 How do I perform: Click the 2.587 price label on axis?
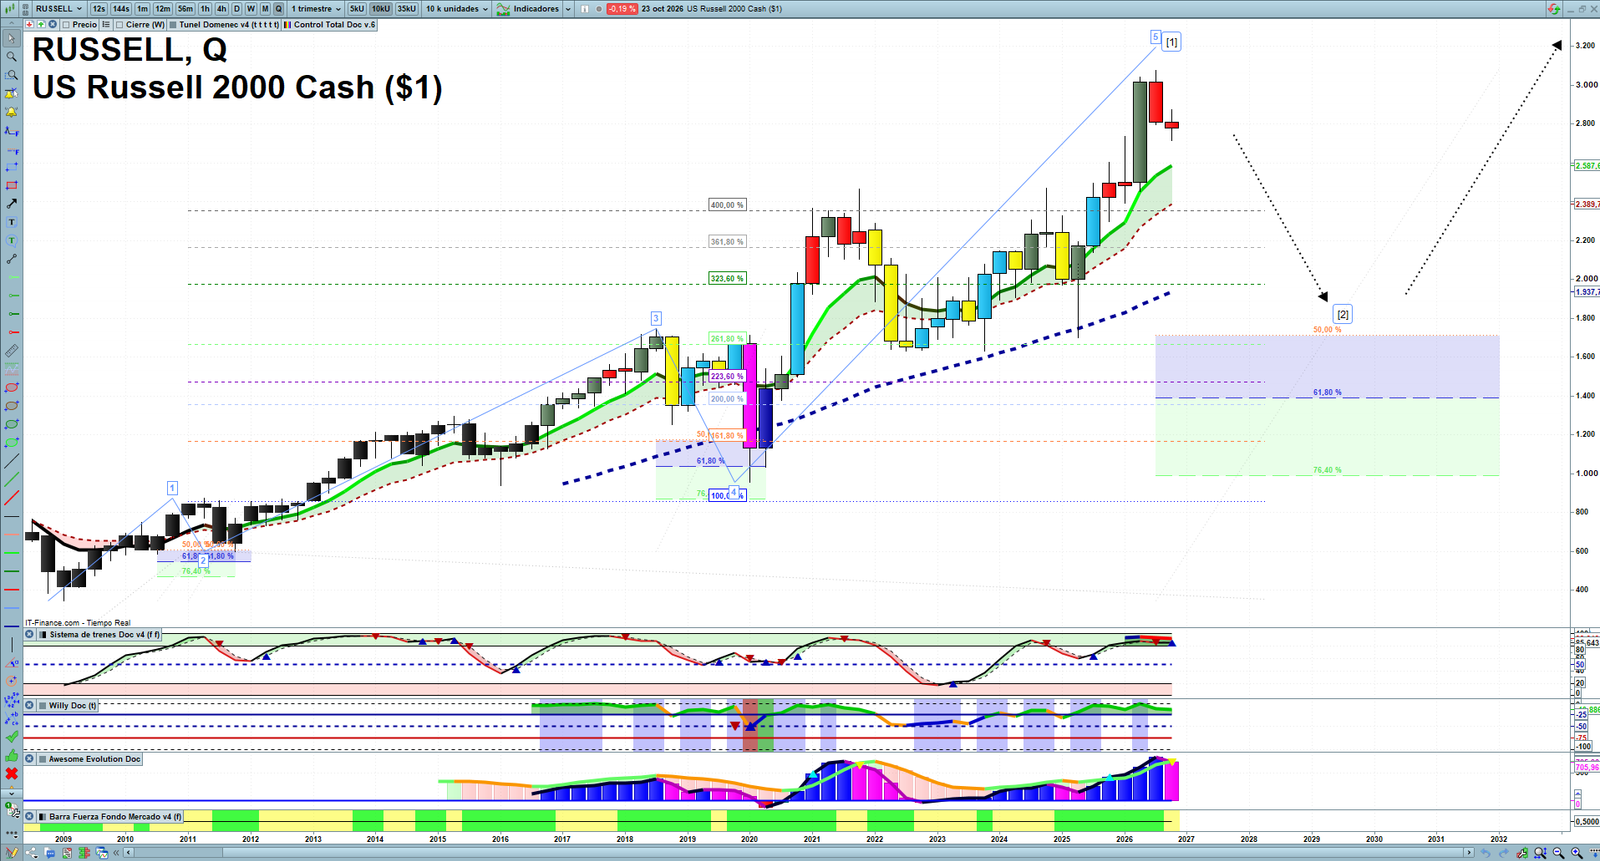pos(1587,165)
